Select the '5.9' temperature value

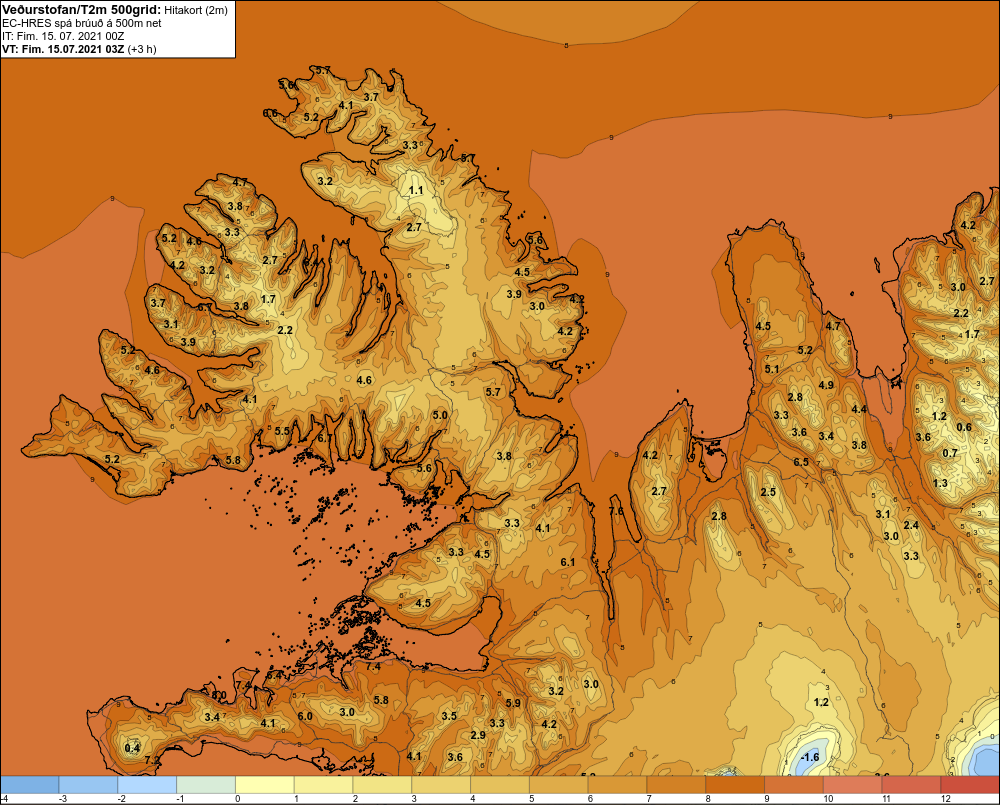click(x=513, y=703)
